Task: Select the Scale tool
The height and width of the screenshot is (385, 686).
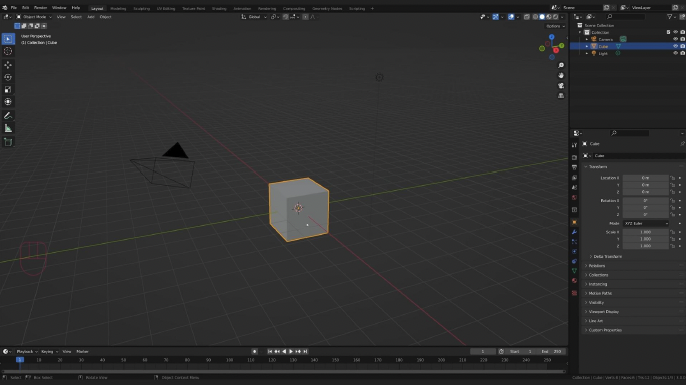Action: click(x=8, y=89)
